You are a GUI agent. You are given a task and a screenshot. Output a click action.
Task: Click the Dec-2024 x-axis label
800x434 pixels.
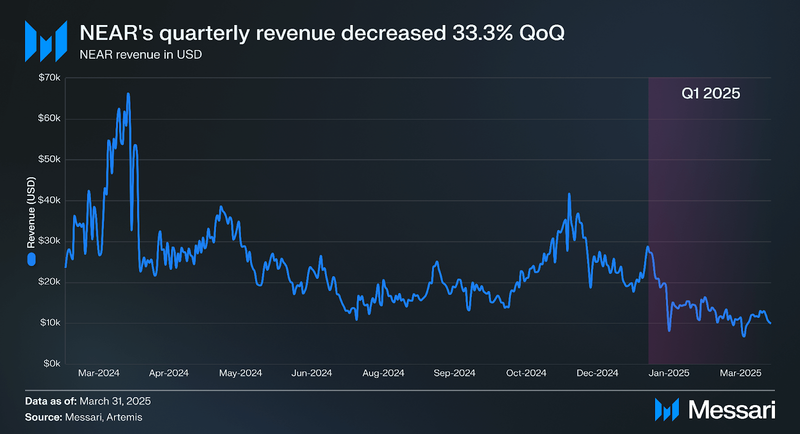tap(597, 373)
